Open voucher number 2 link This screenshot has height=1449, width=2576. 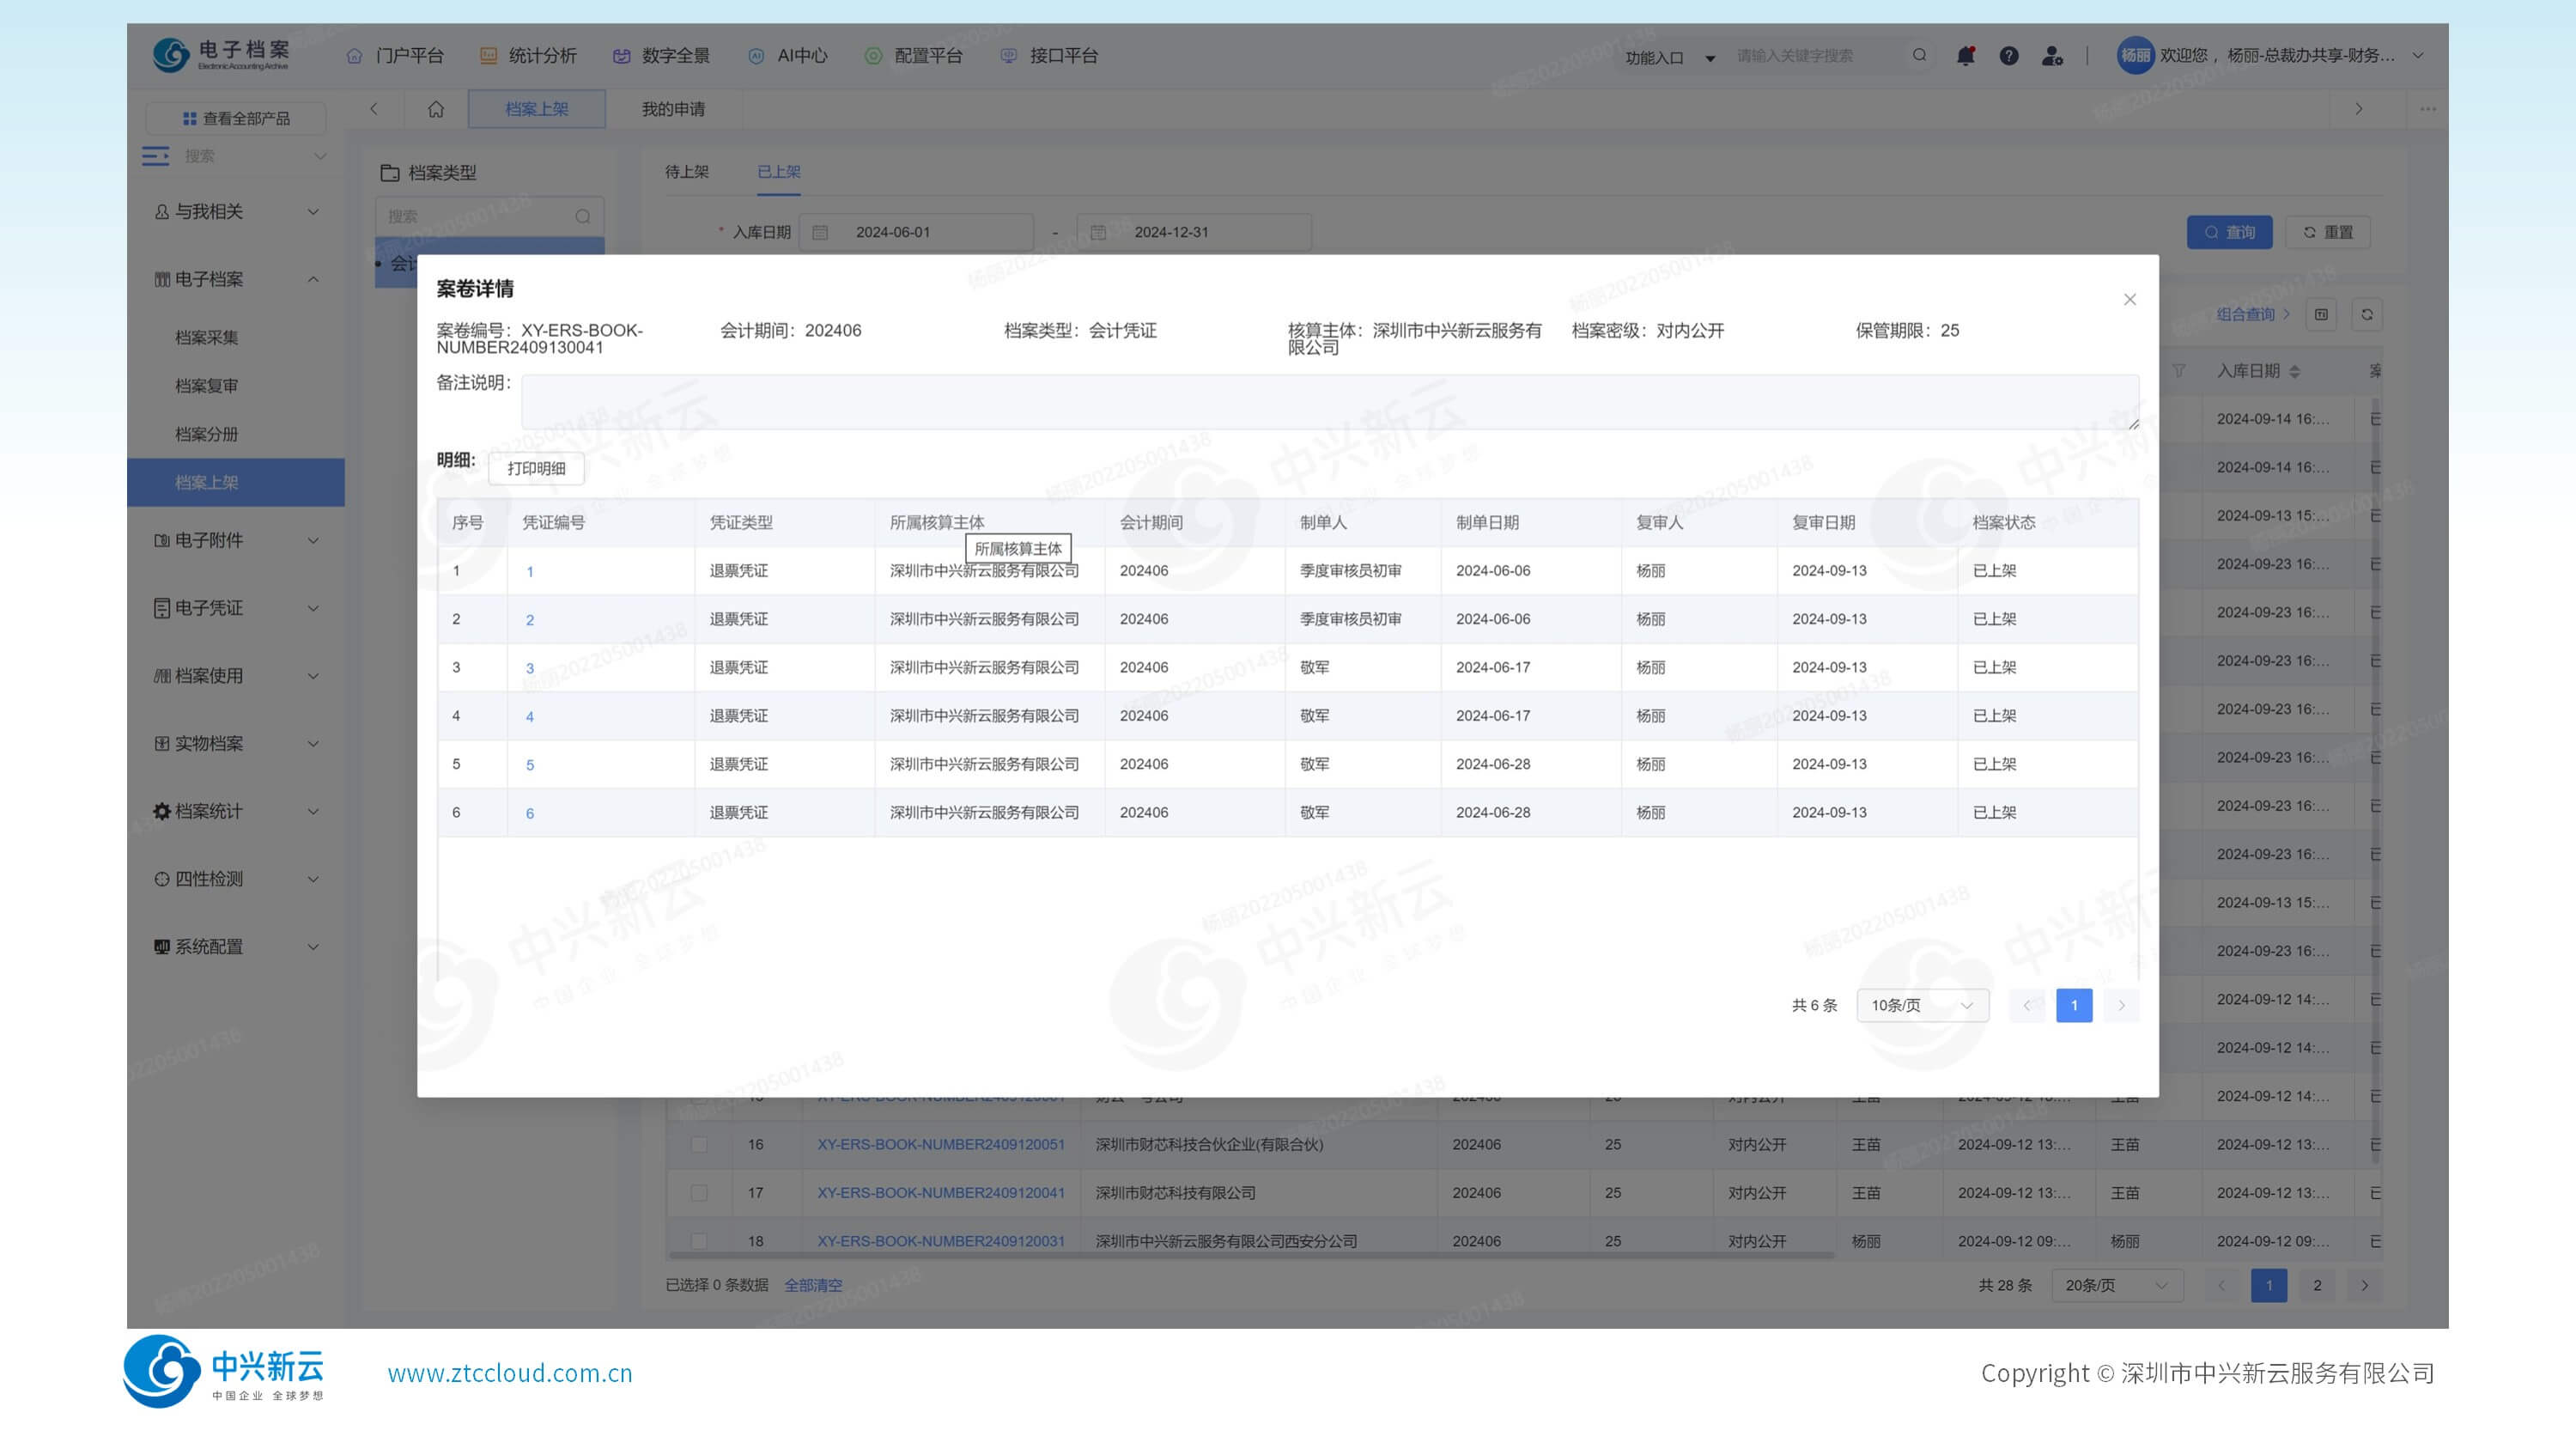tap(530, 620)
